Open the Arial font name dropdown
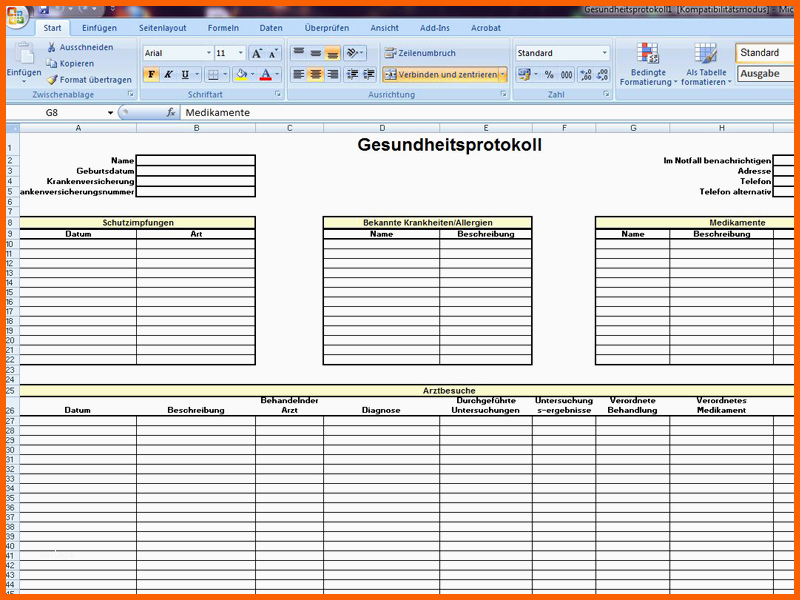 (x=209, y=53)
